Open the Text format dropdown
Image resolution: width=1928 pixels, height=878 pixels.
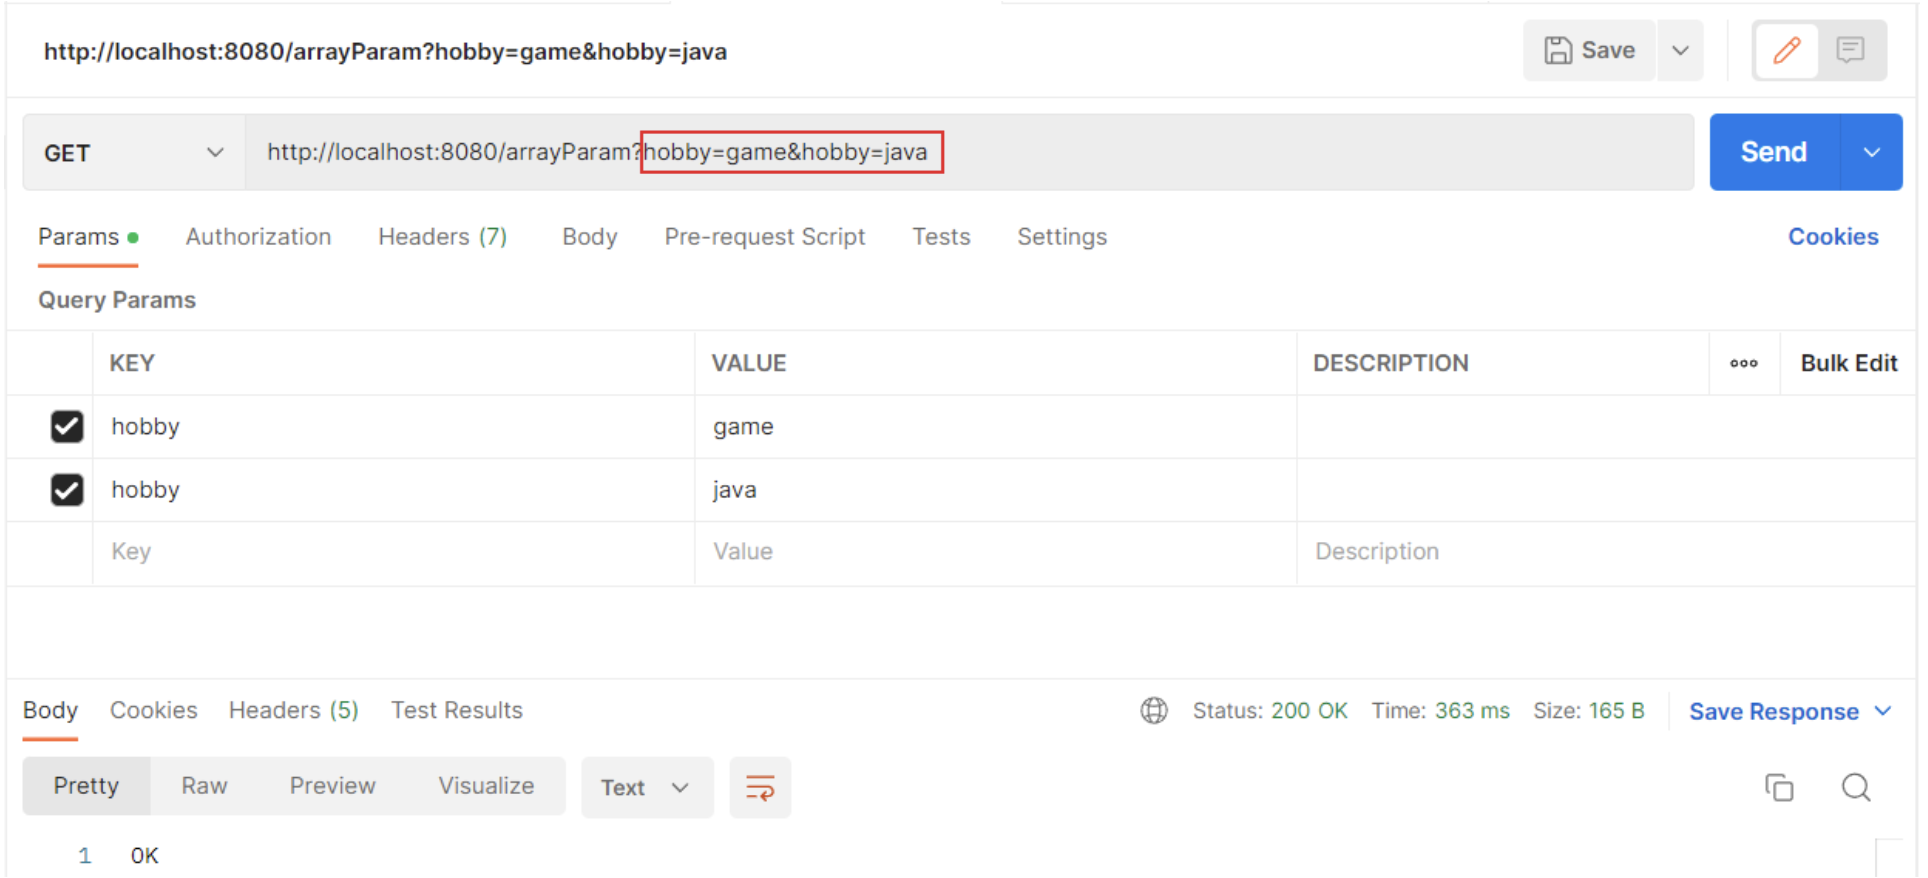point(647,788)
